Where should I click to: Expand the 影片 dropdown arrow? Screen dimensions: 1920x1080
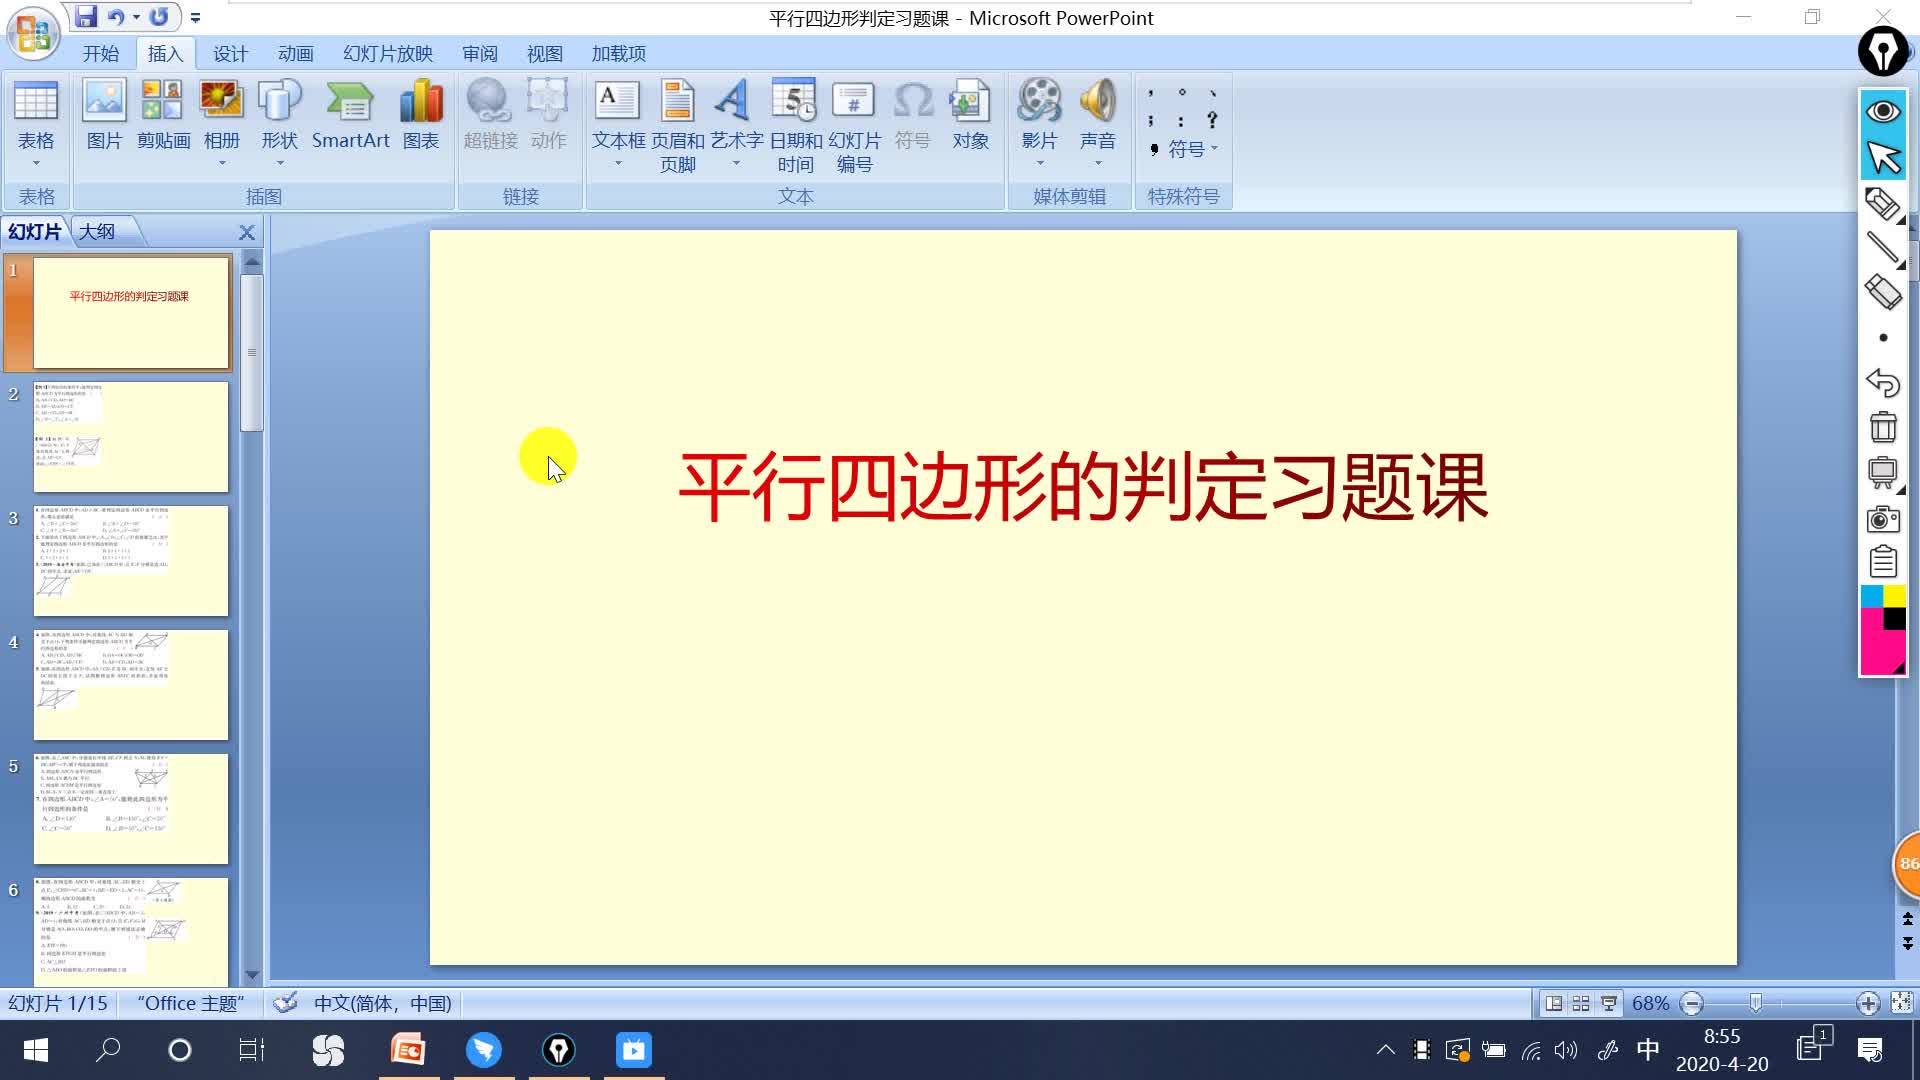coord(1040,163)
